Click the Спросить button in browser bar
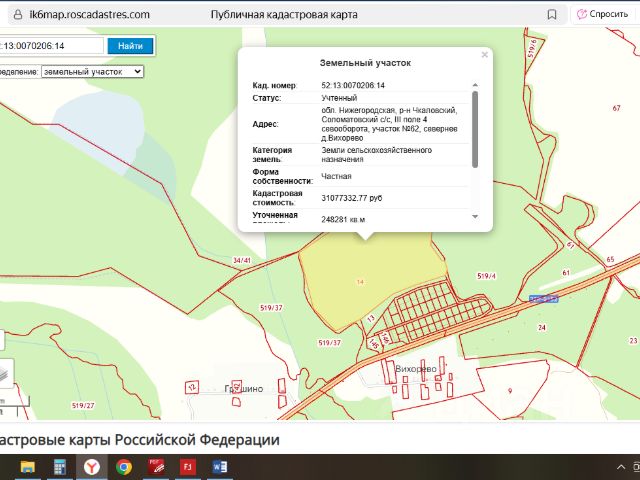This screenshot has width=640, height=480. [x=602, y=14]
